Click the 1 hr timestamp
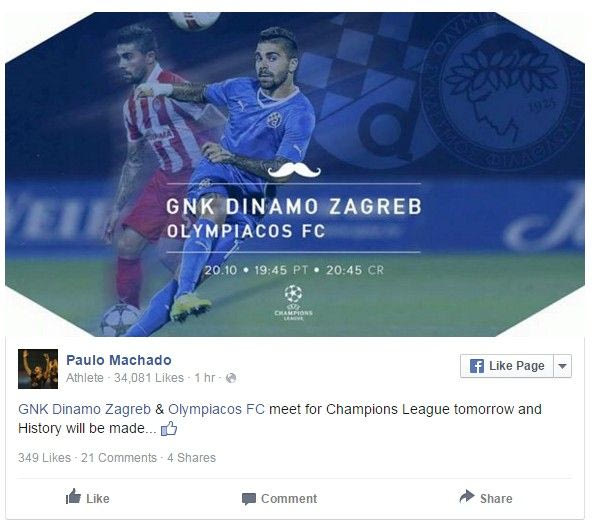Screen dimensions: 597x531 205,378
